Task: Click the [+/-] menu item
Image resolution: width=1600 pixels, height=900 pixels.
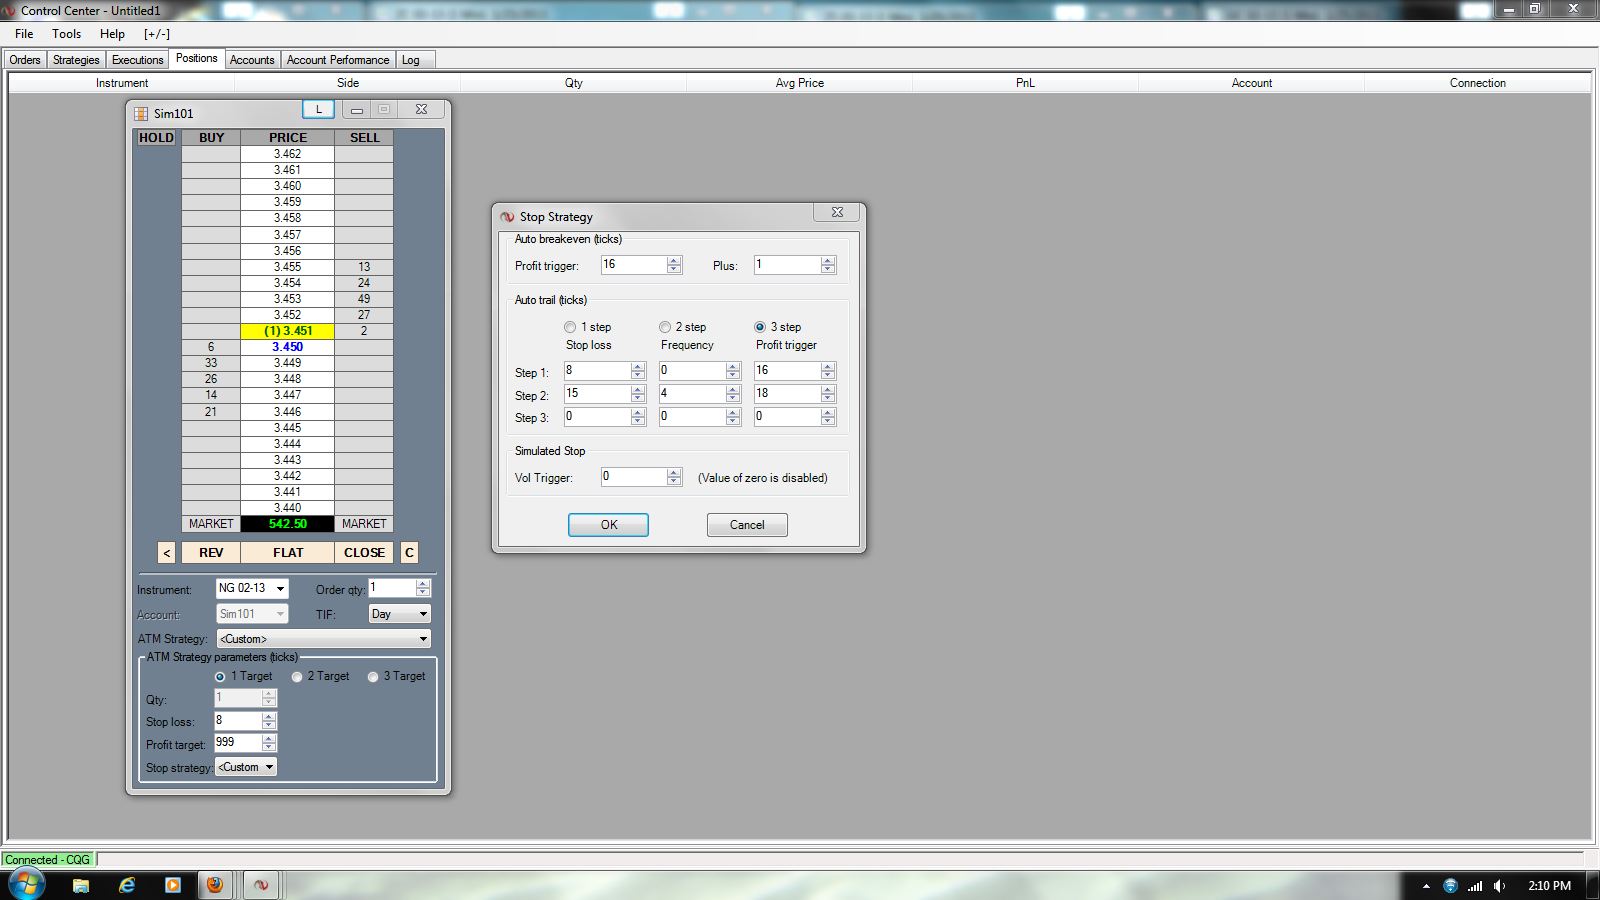Action: coord(157,34)
